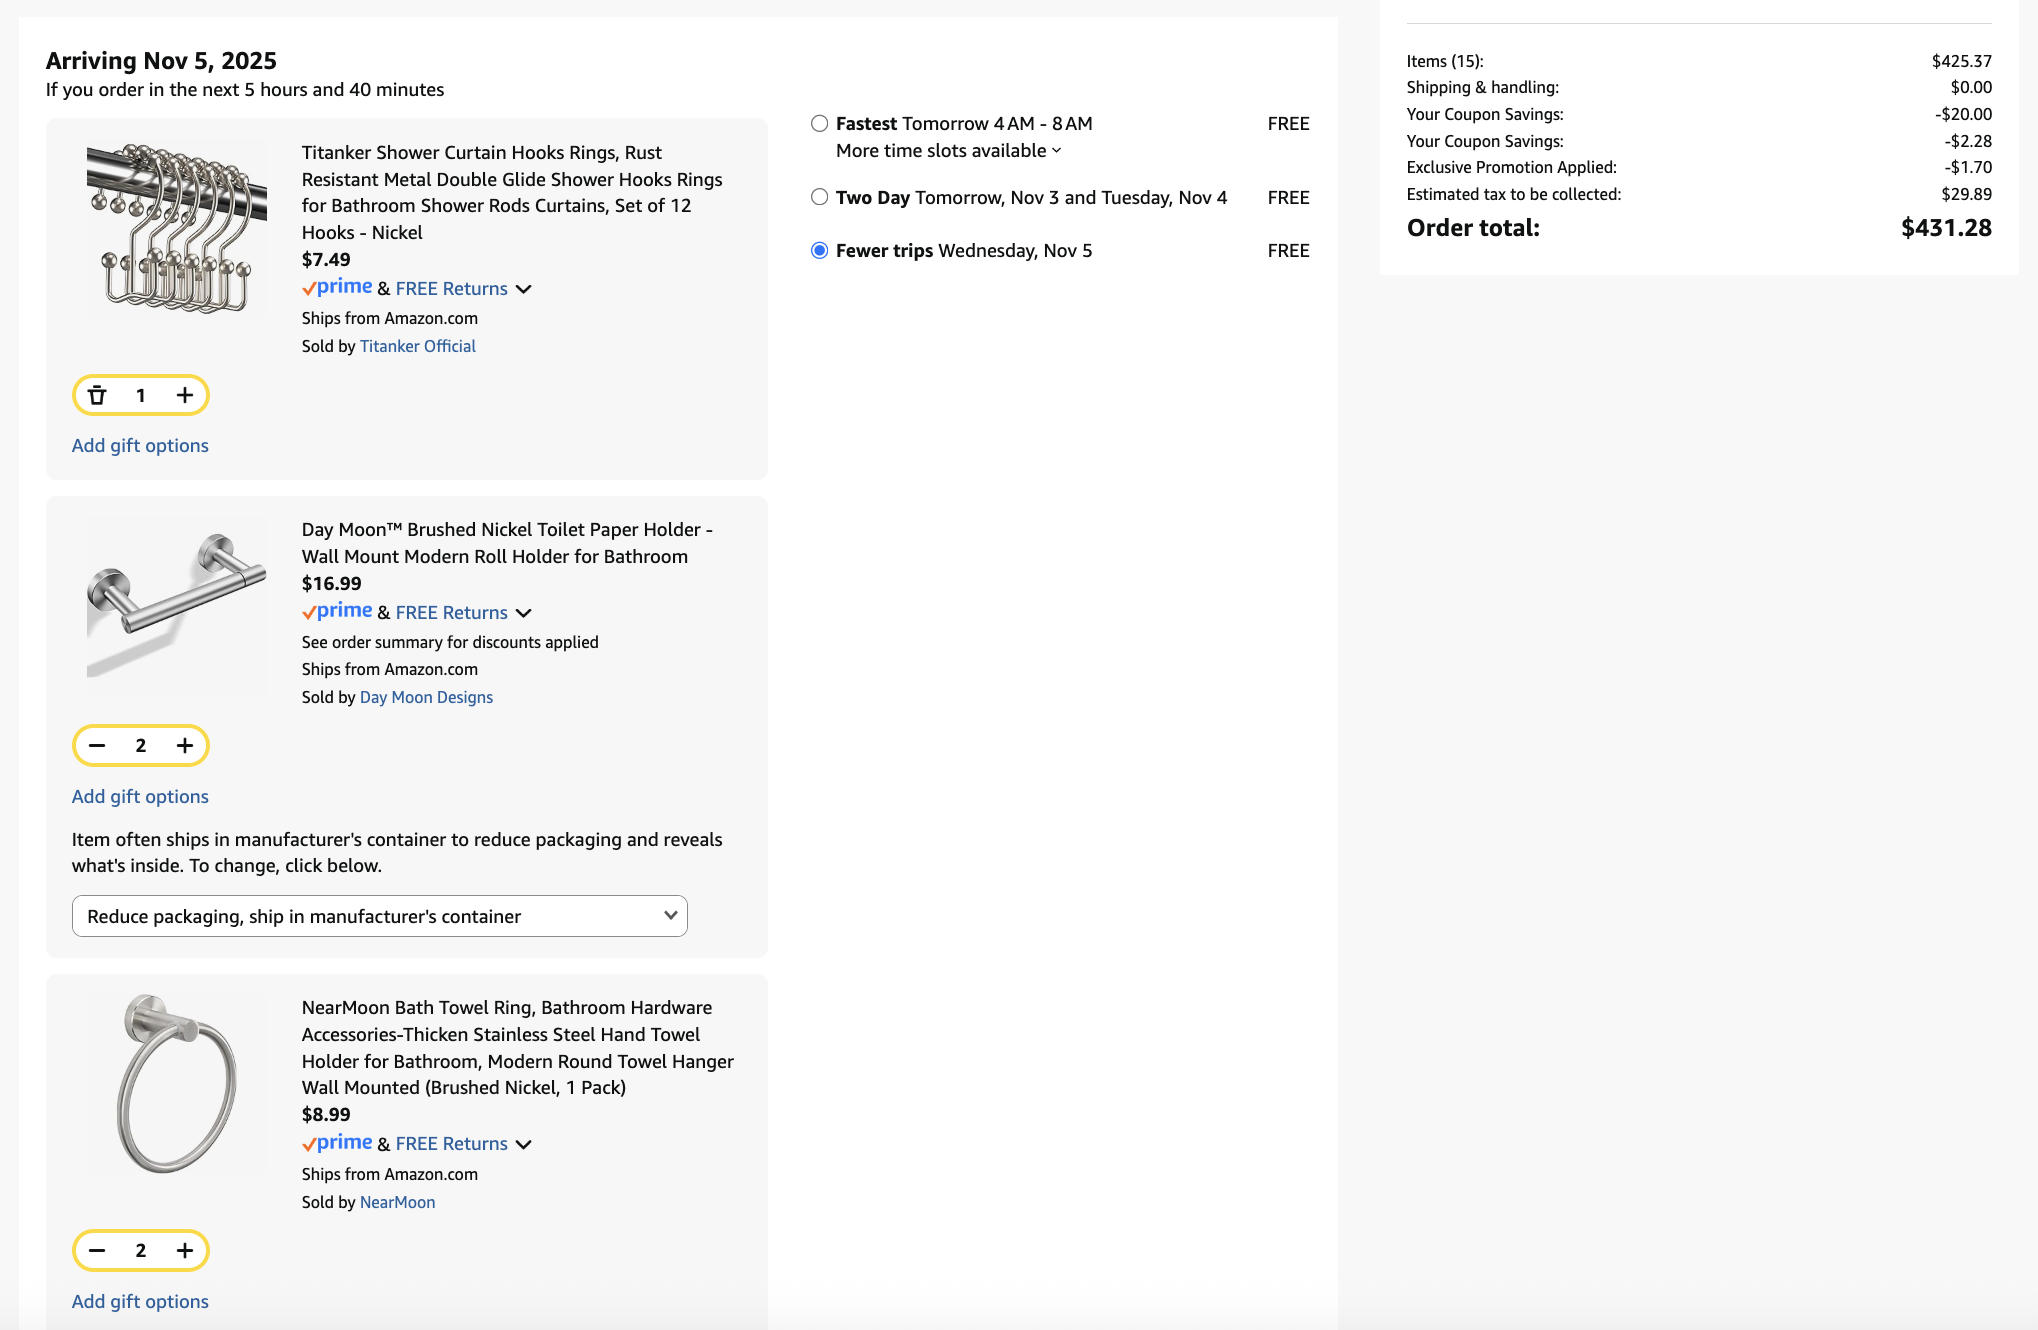Open Titanker Official seller link
2038x1330 pixels.
tap(417, 346)
